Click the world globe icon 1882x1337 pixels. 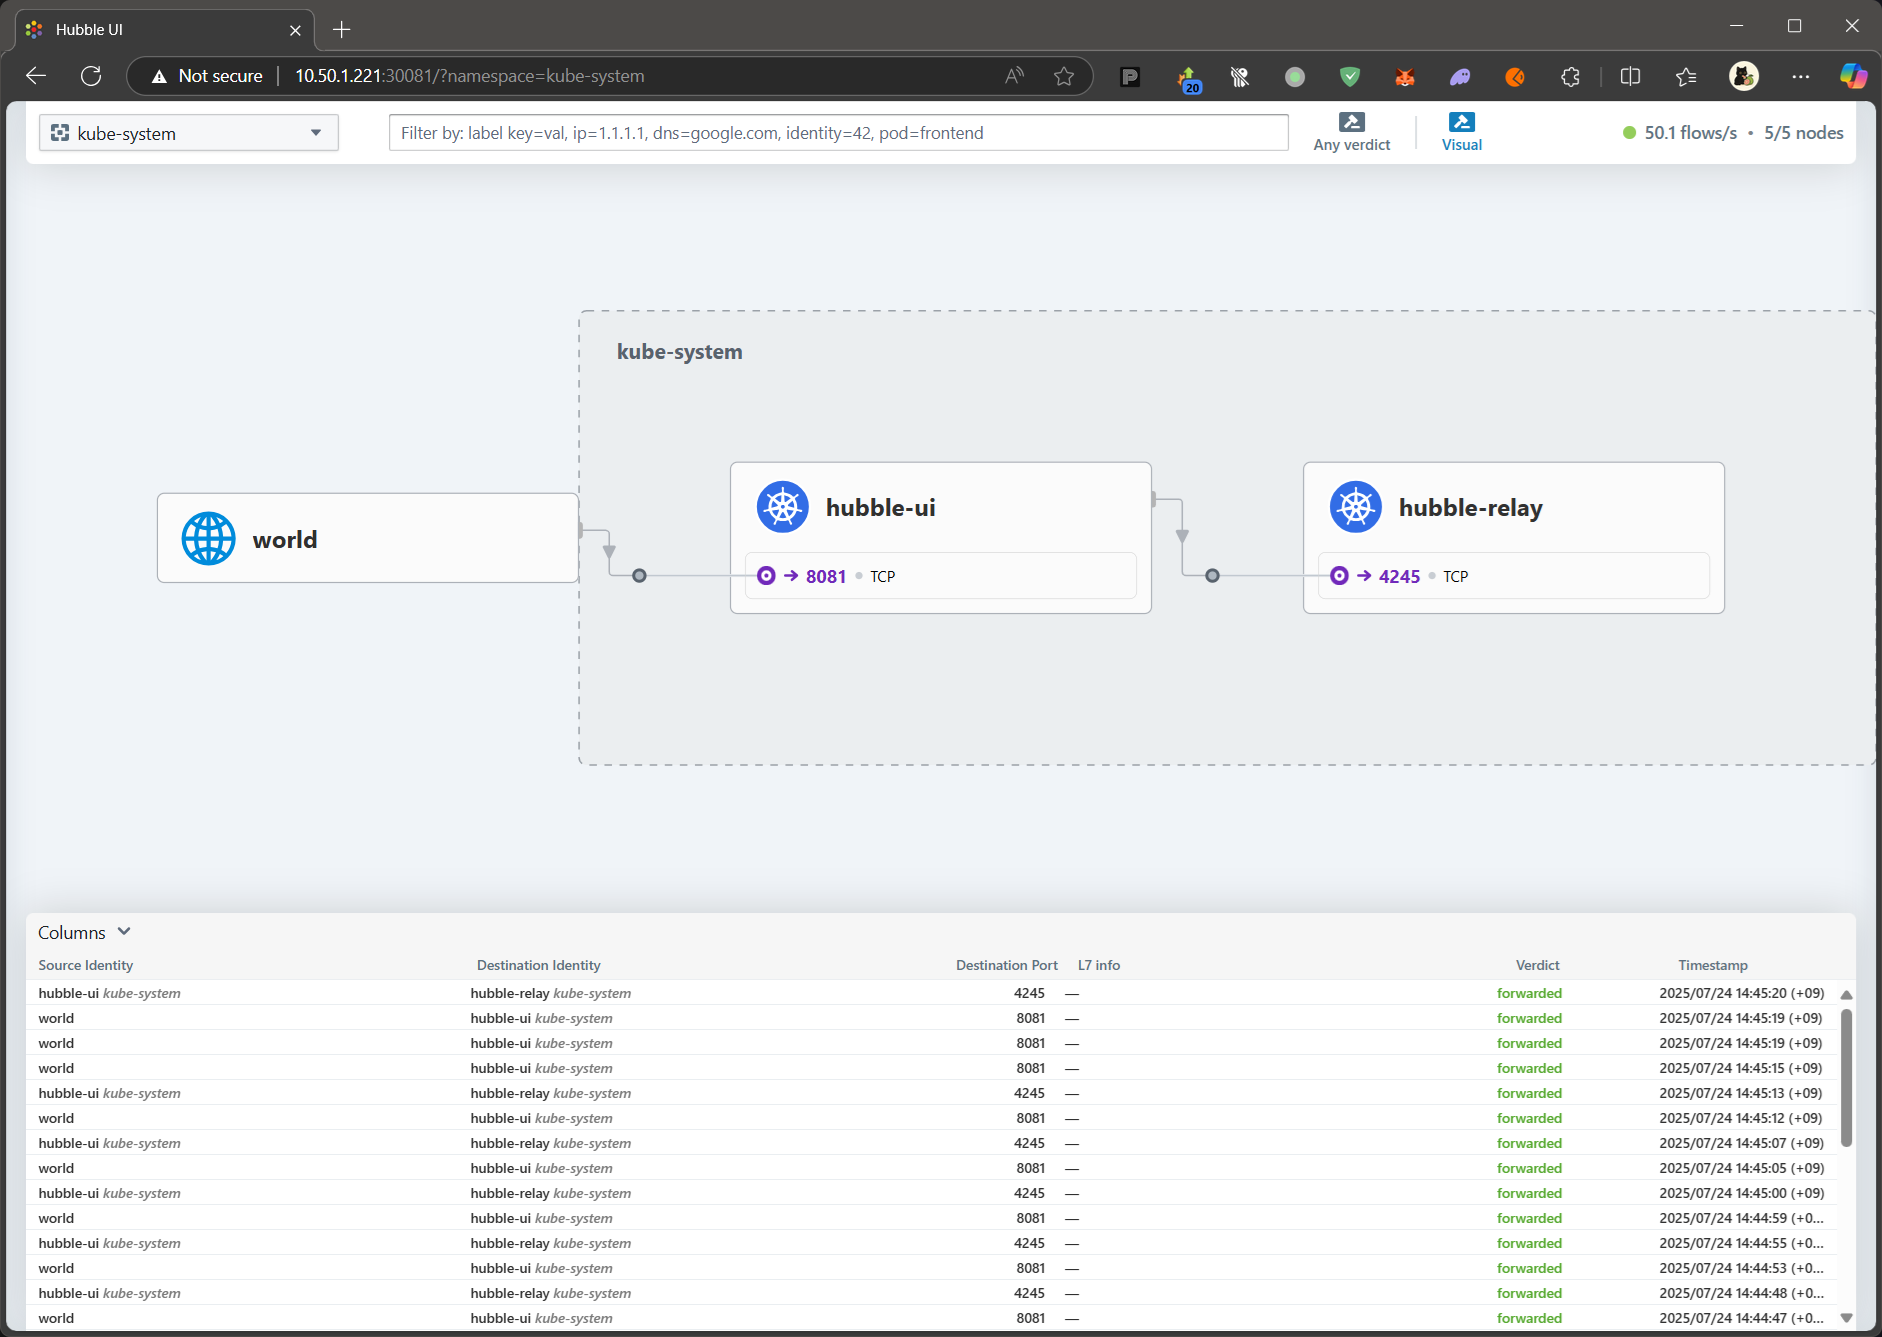point(208,539)
